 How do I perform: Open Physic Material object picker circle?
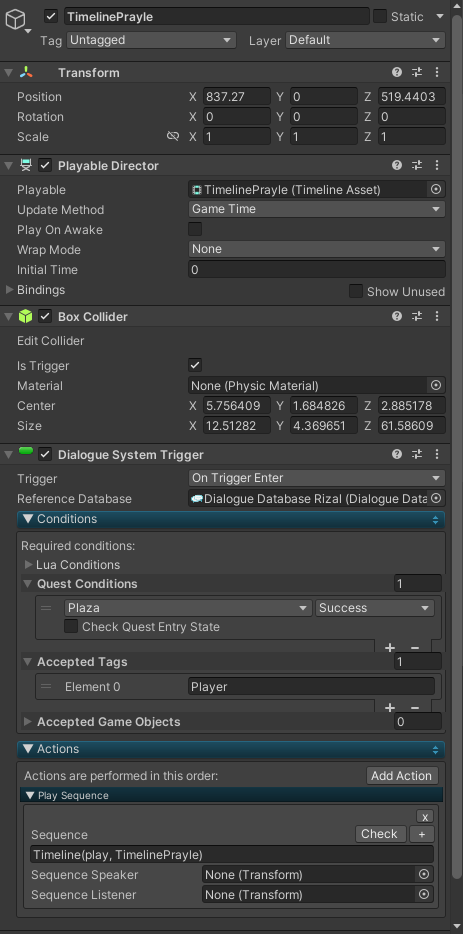coord(436,385)
